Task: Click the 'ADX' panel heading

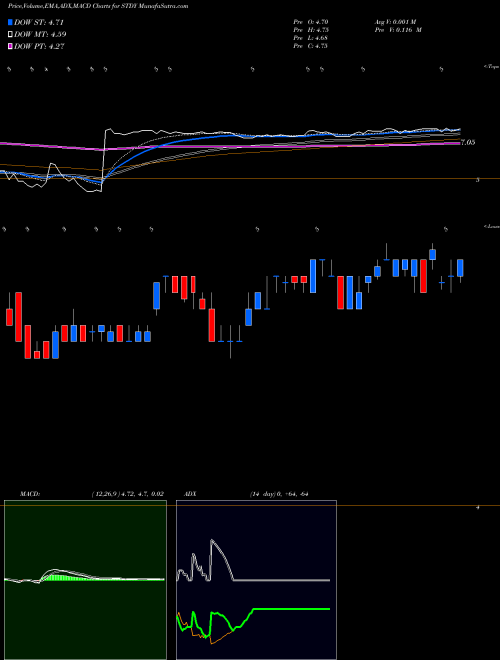Action: point(190,494)
